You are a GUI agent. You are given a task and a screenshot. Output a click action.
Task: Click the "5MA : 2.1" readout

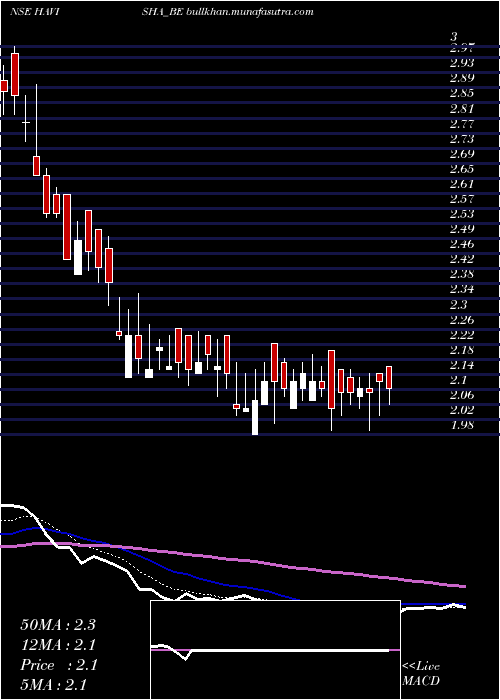click(x=53, y=685)
